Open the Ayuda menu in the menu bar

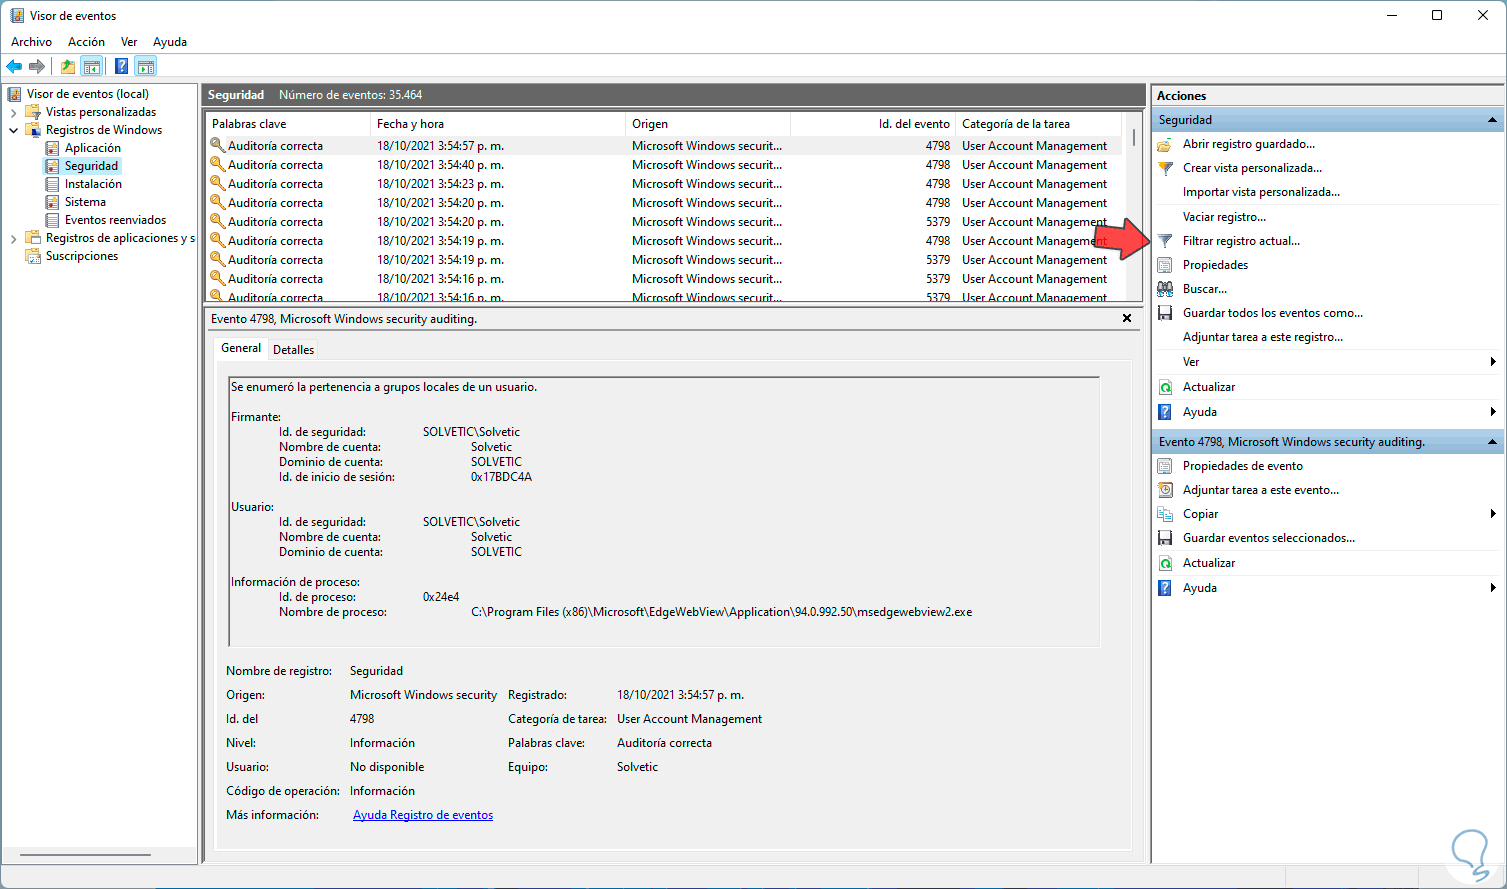click(x=170, y=42)
